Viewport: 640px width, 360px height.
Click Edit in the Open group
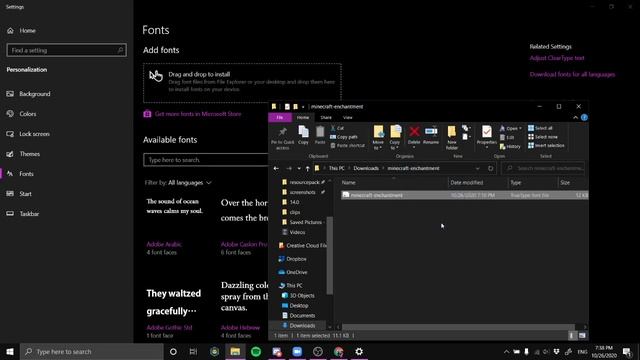point(507,138)
